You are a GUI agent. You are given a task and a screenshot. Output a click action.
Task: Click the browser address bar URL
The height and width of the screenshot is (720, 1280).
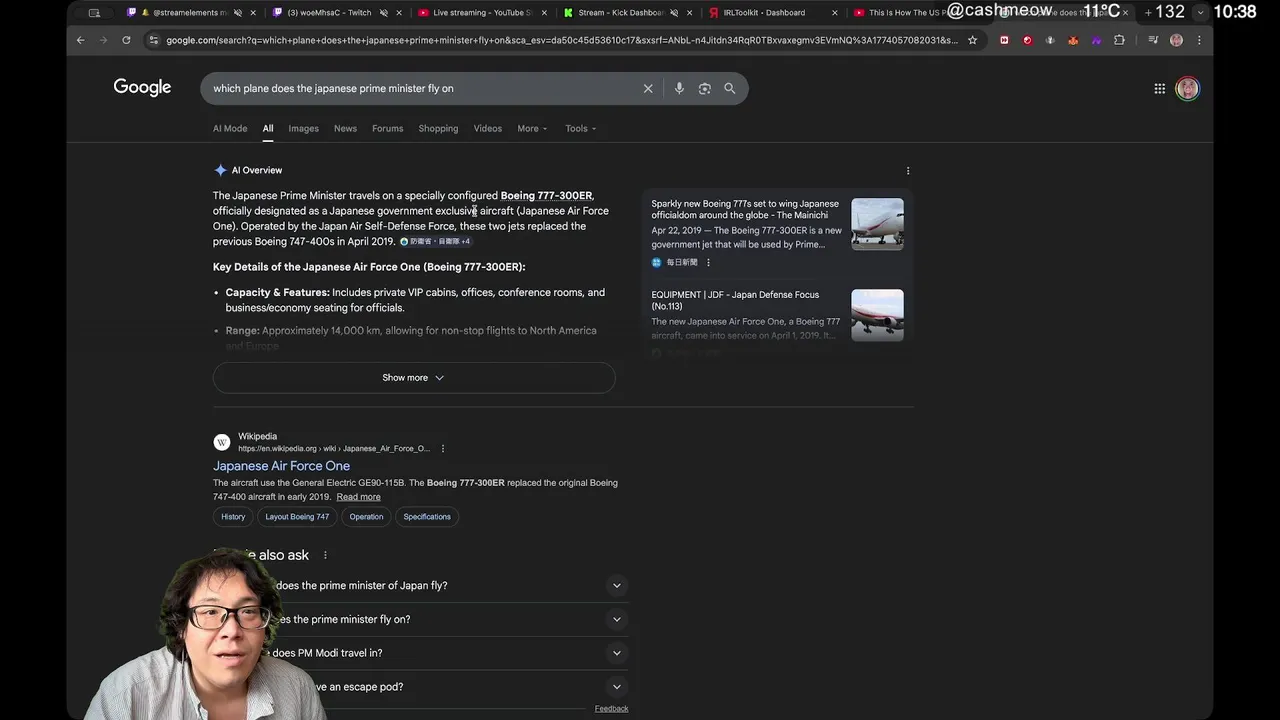coord(560,40)
